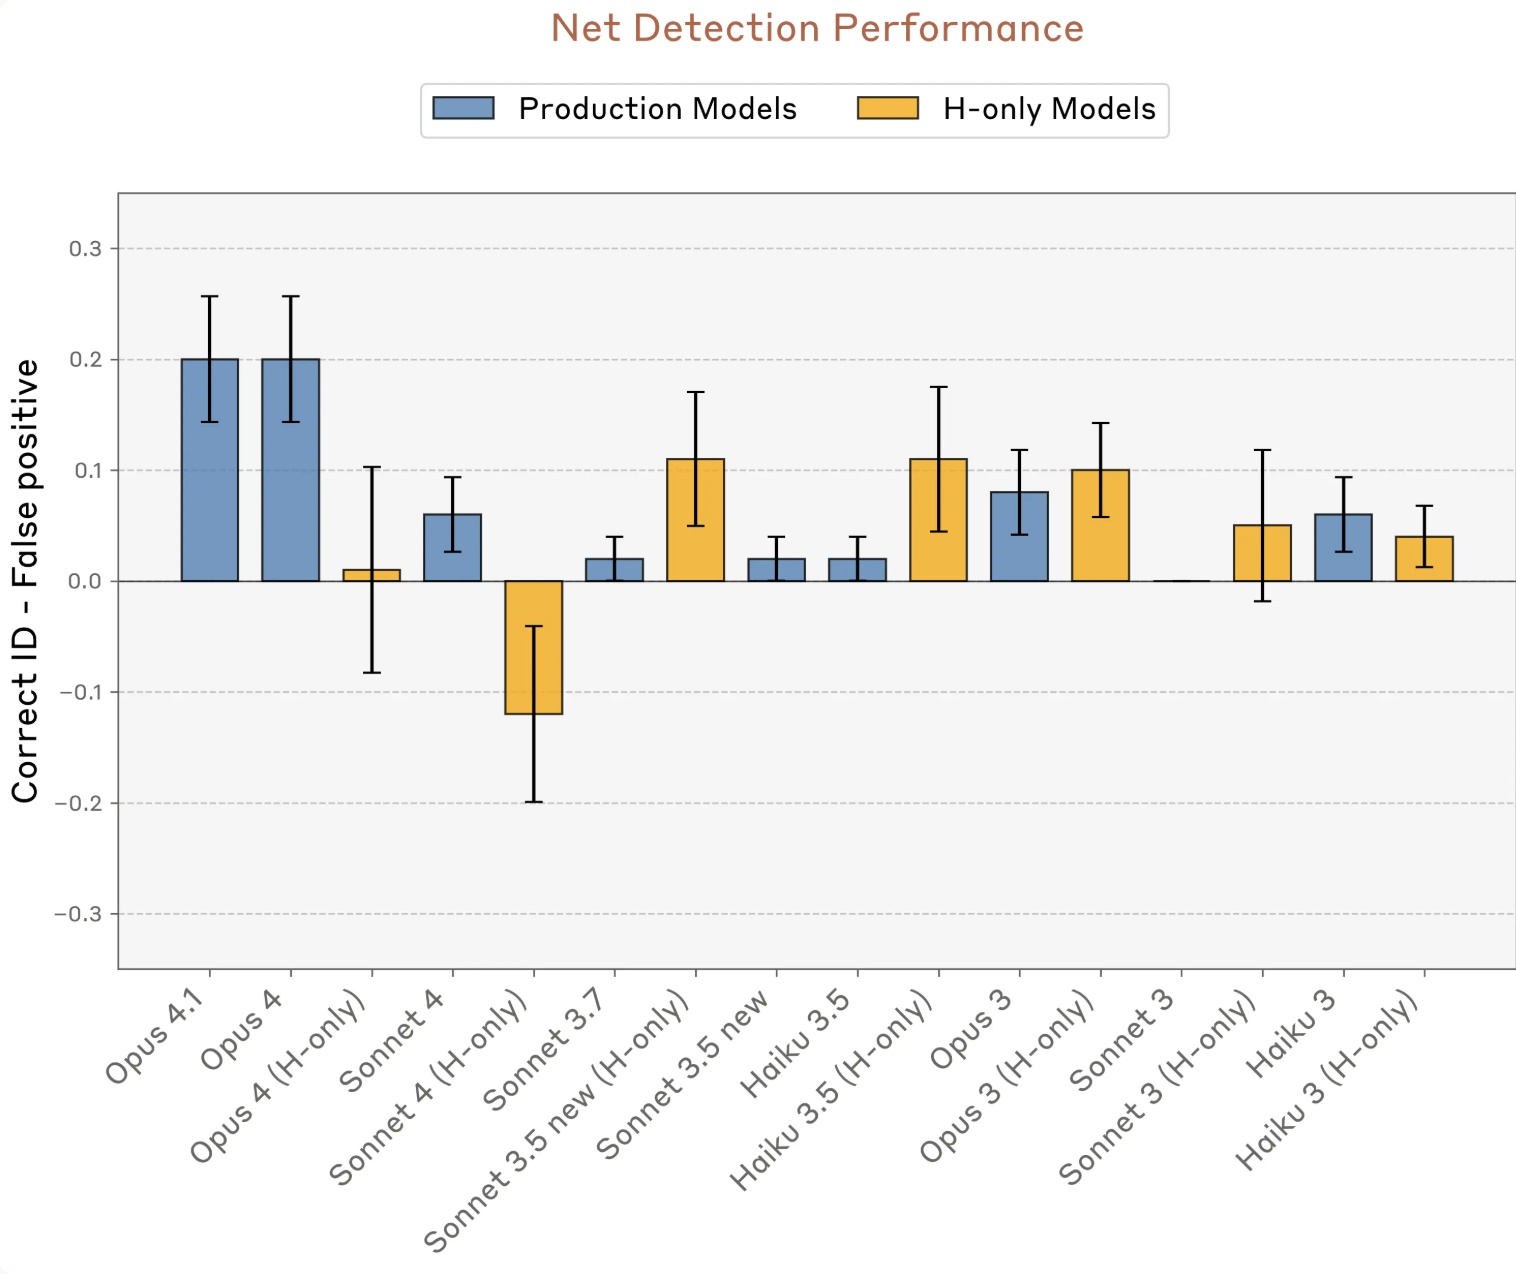Click the 0.3 y-axis tick label

tap(86, 249)
